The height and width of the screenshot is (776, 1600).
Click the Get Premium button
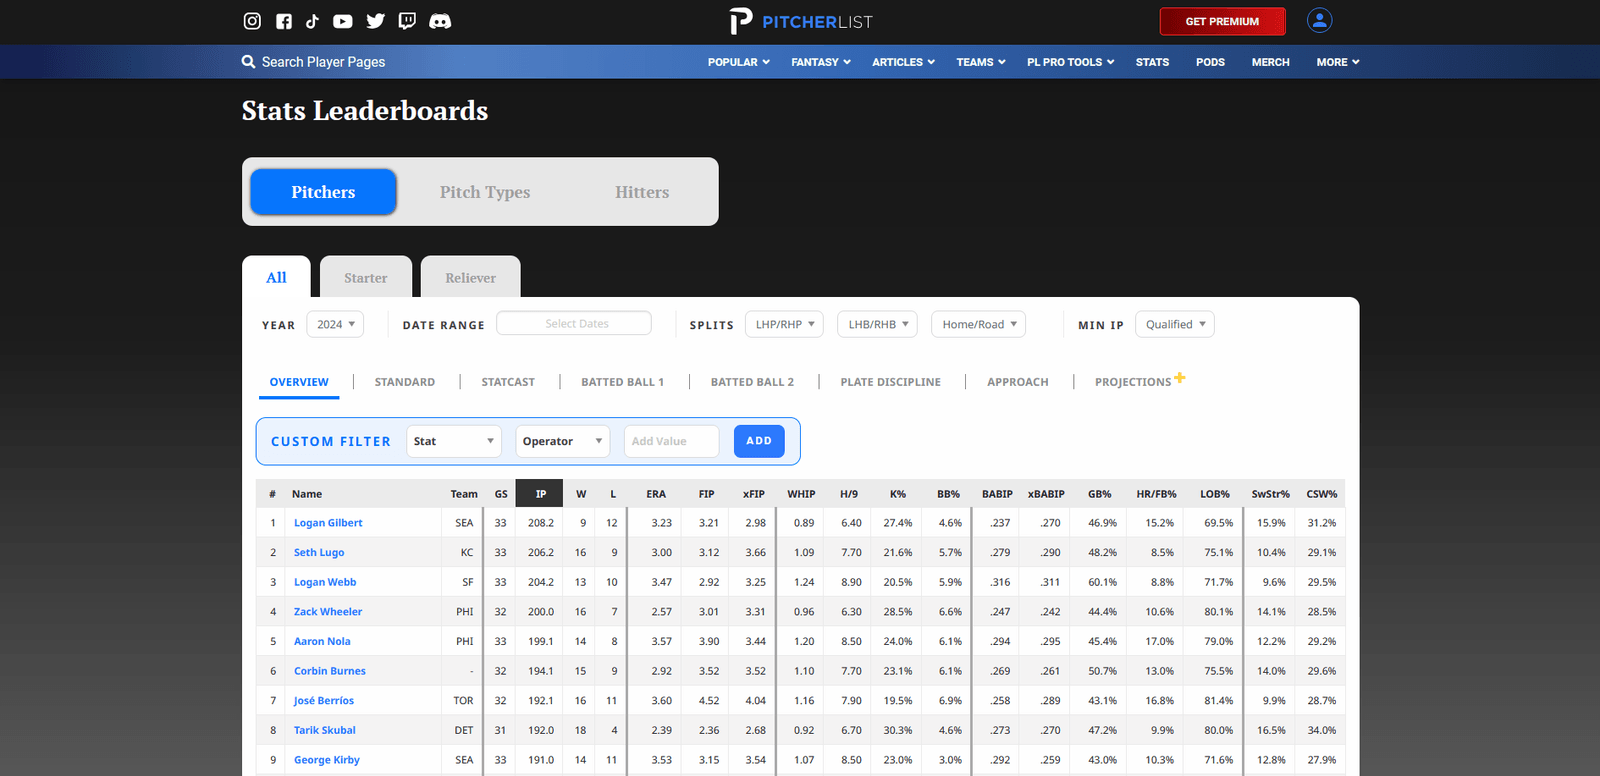1222,21
